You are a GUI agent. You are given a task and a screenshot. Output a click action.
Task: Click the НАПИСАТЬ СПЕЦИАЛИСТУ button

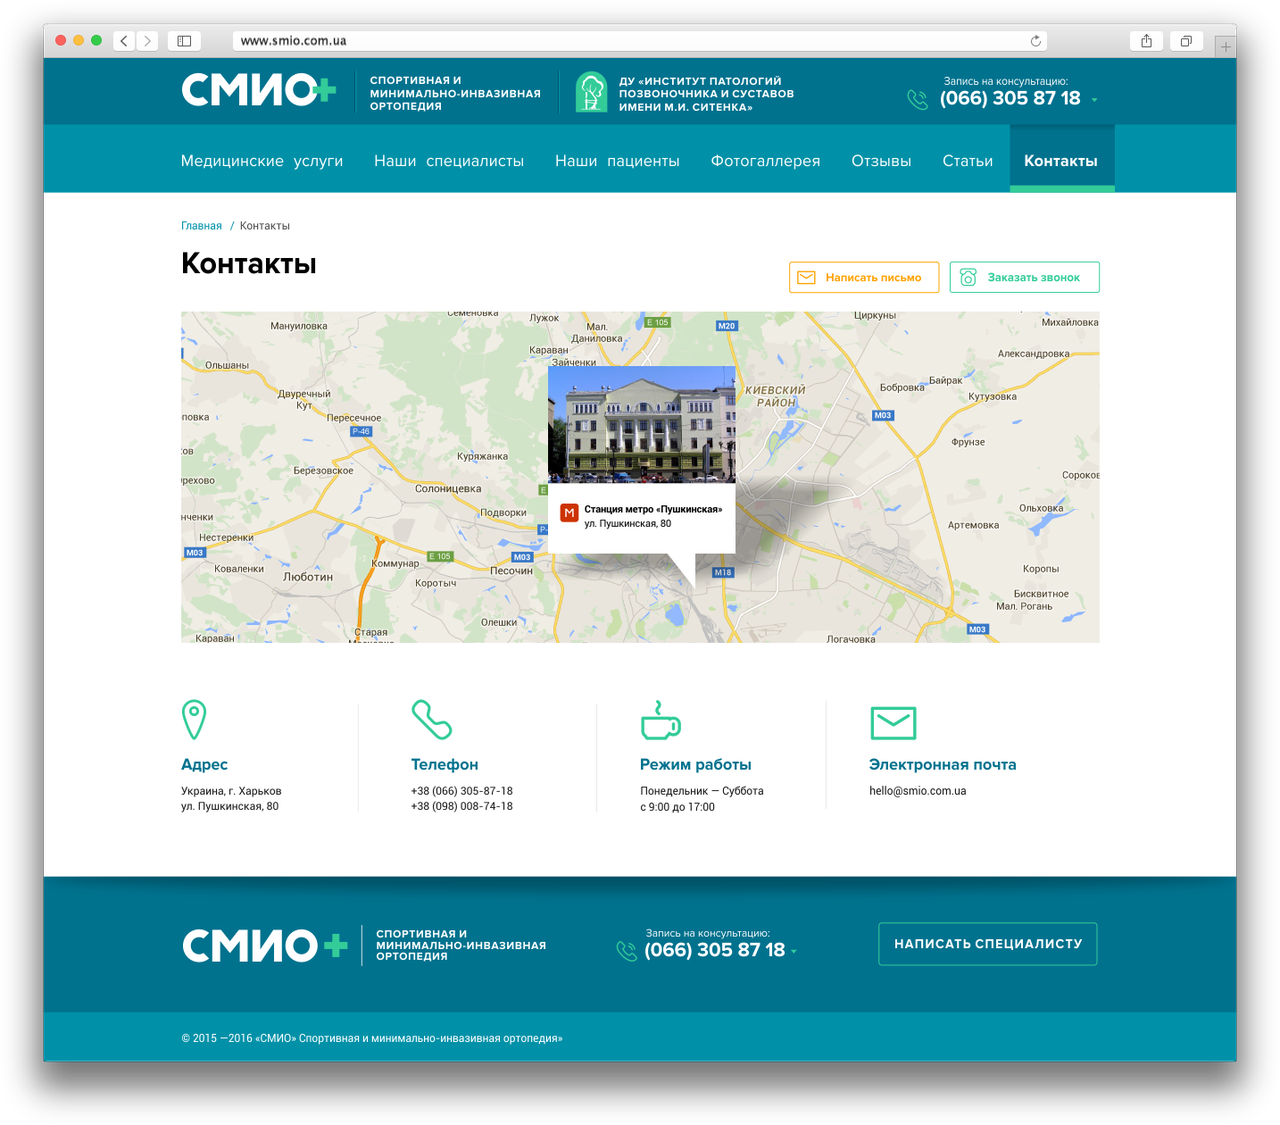[988, 944]
